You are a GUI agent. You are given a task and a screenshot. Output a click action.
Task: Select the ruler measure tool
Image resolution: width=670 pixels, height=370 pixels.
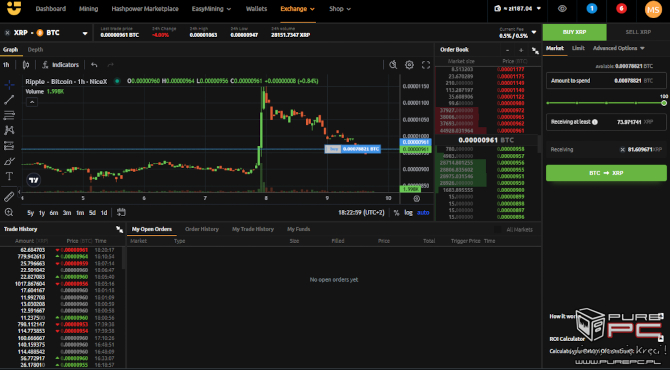tap(9, 197)
